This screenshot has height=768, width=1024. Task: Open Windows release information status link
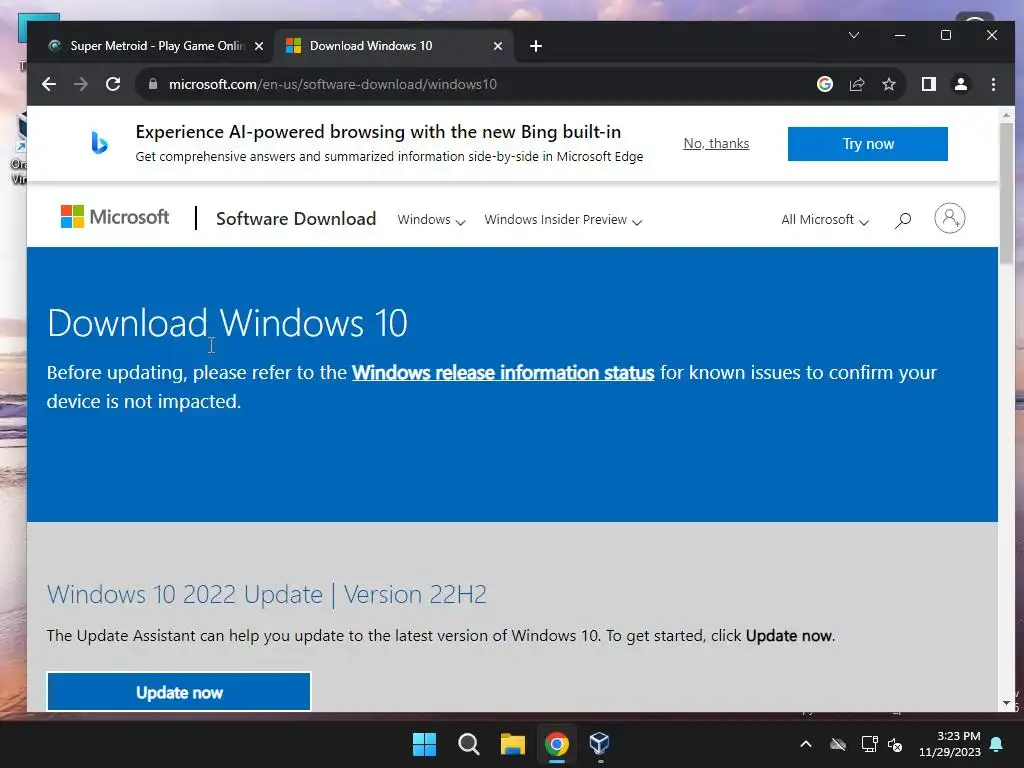[x=503, y=372]
